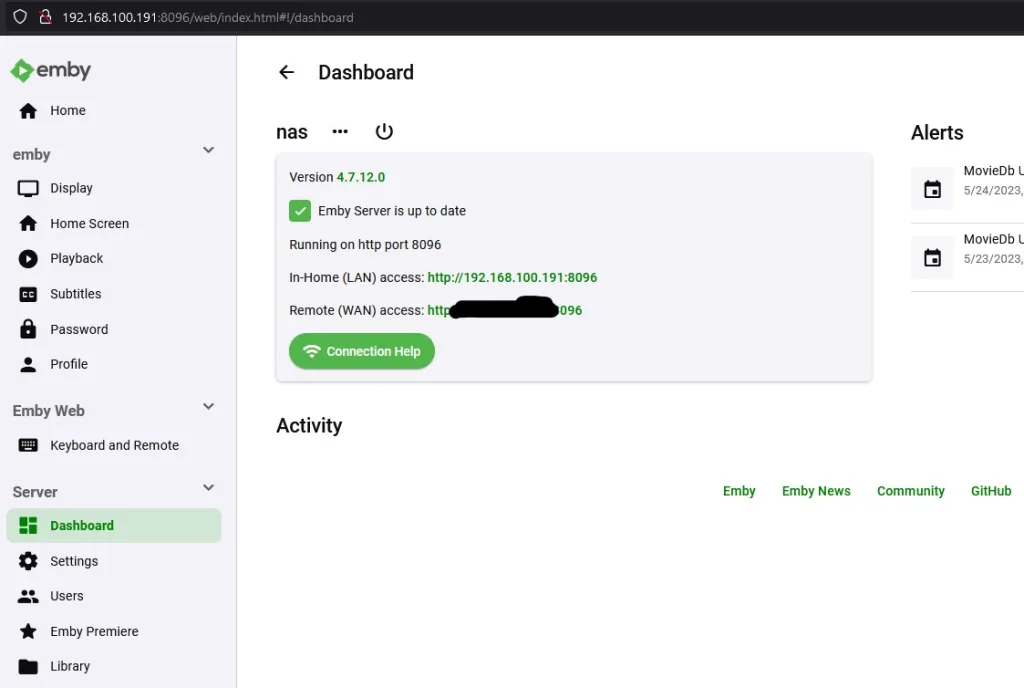Click the Library folder icon
The width and height of the screenshot is (1024, 688).
coord(28,666)
